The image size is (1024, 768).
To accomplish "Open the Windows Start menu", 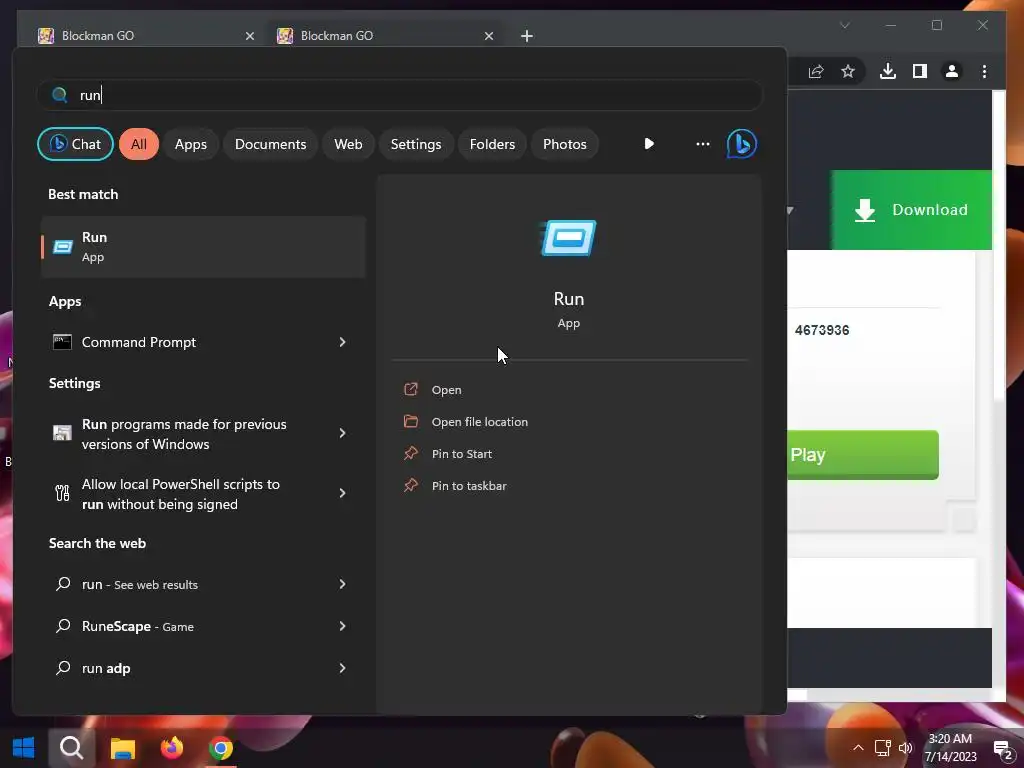I will 24,747.
